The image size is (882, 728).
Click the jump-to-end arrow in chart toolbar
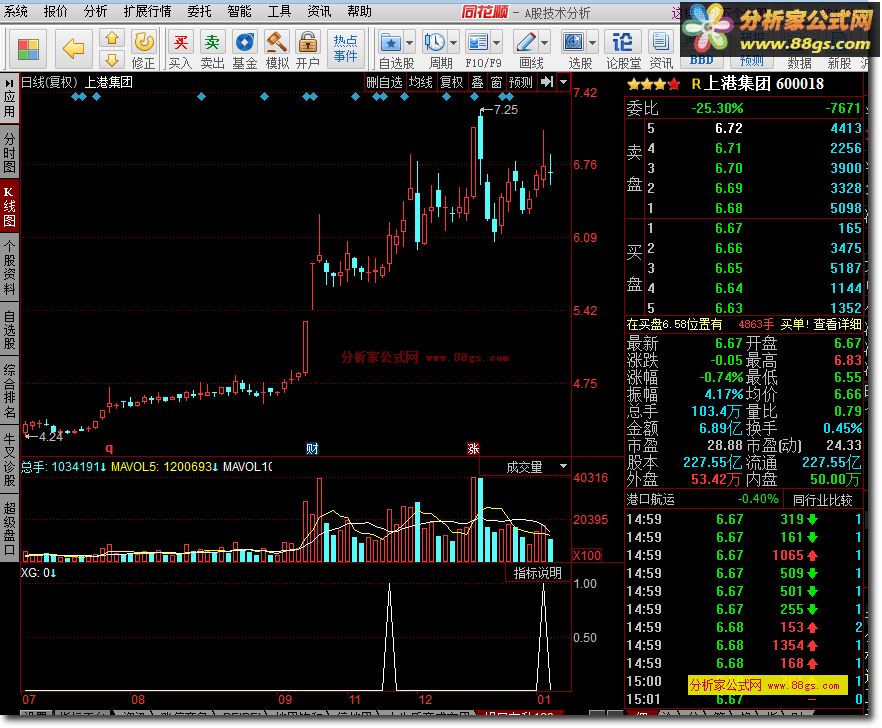click(x=547, y=82)
